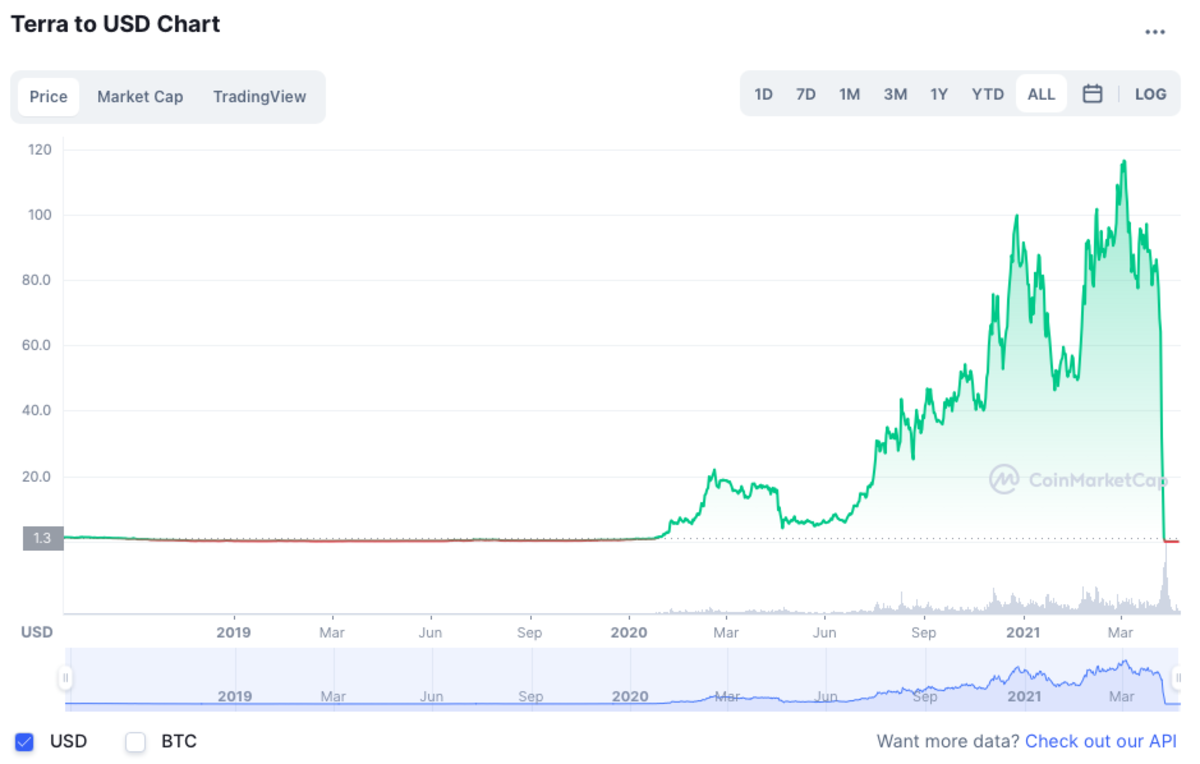Open the Check out our API link

[x=1100, y=741]
